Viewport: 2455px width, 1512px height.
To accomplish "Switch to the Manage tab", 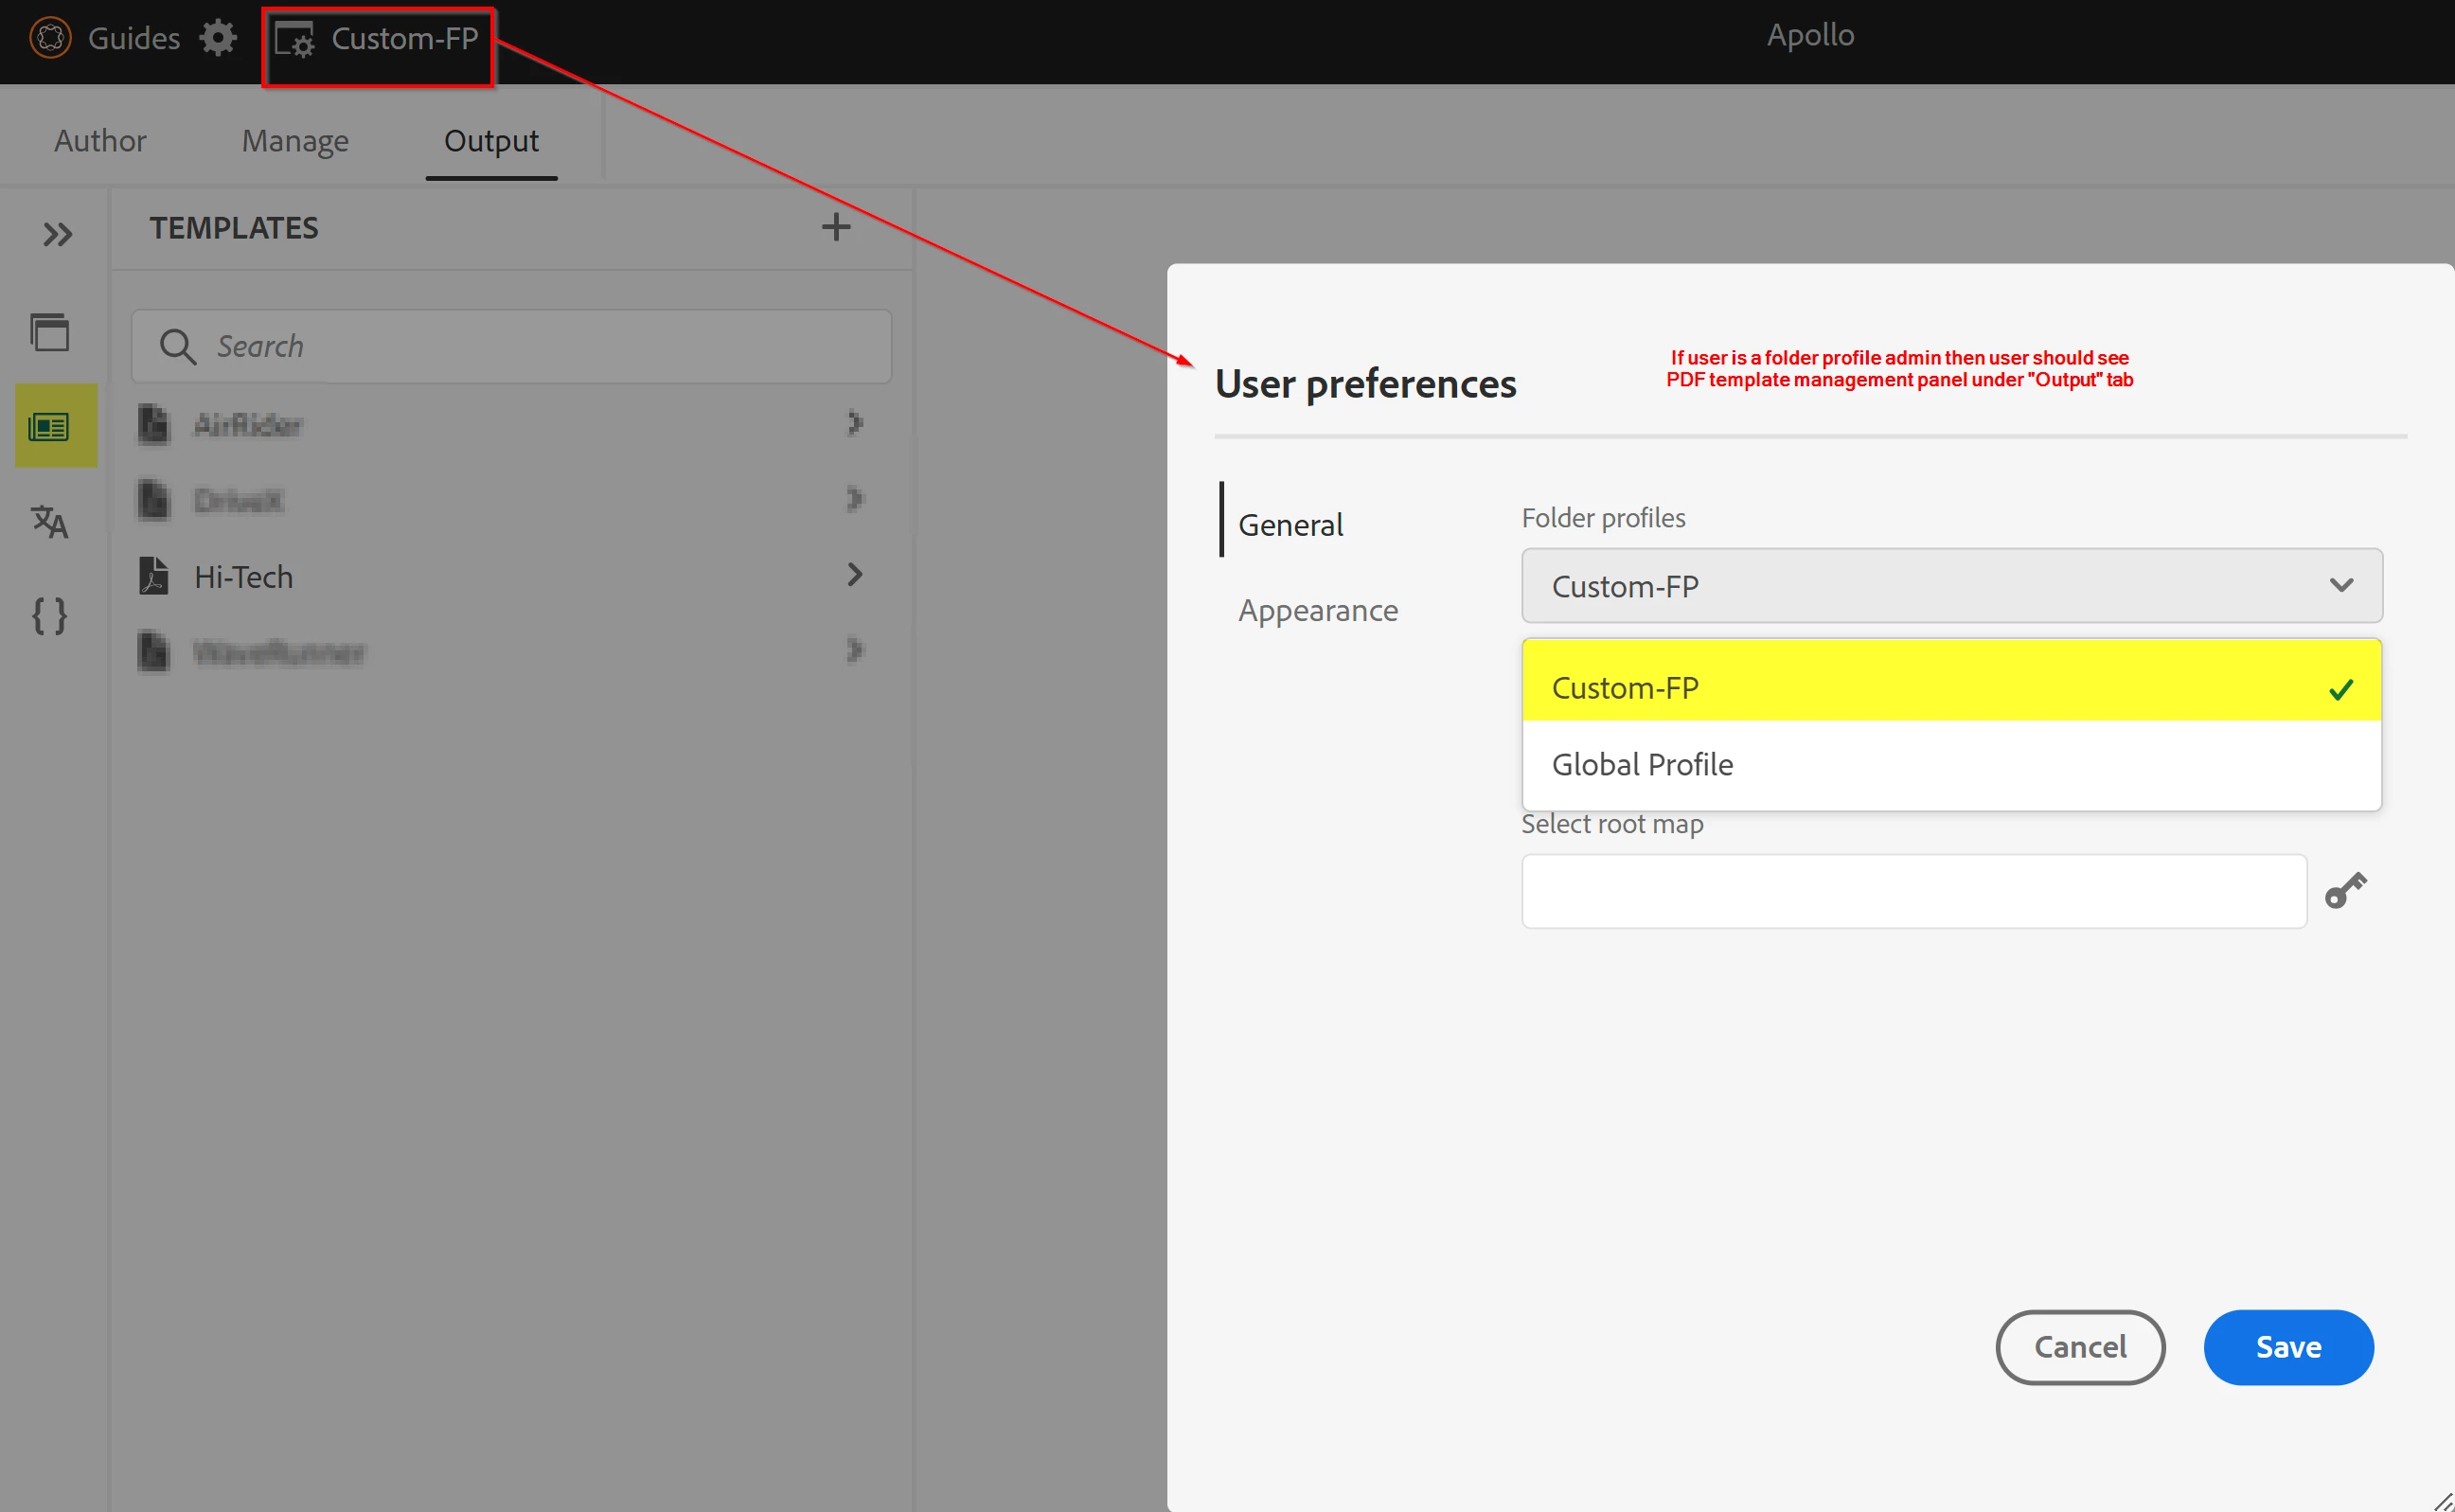I will [x=295, y=140].
